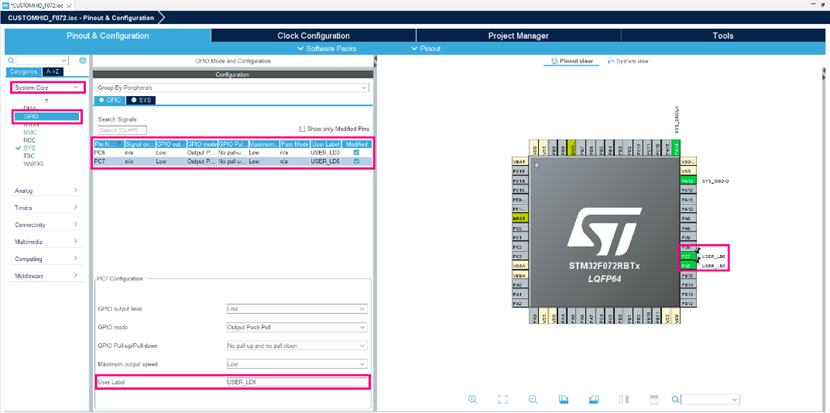Select GPIO in System Core list

[x=47, y=116]
